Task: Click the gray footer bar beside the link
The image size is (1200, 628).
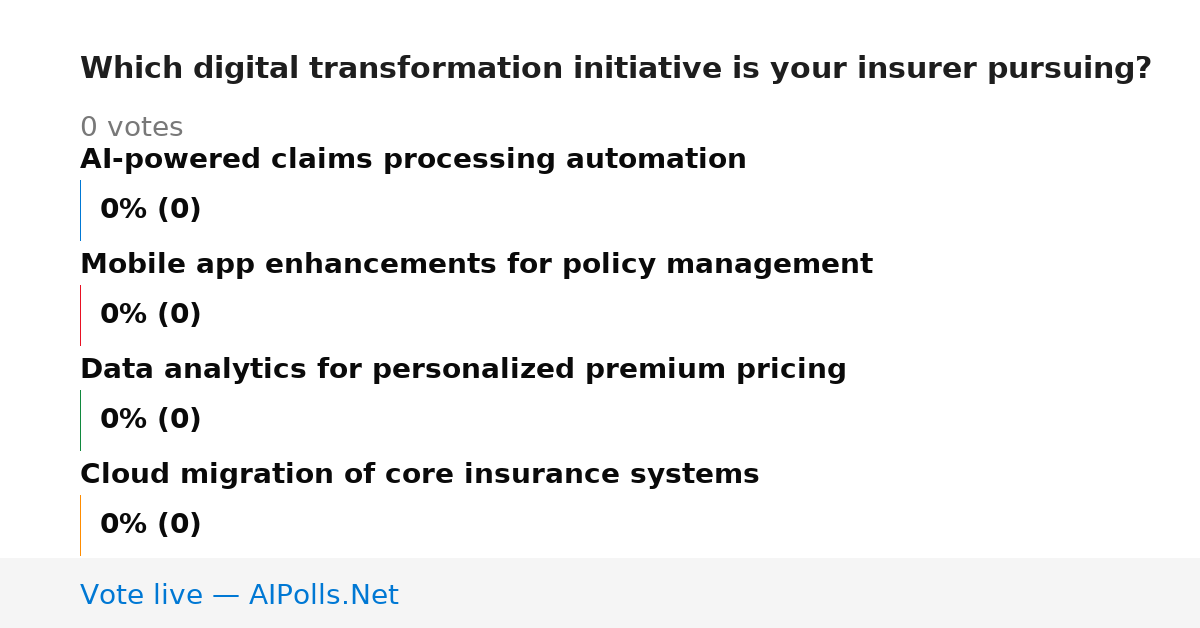Action: [800, 593]
